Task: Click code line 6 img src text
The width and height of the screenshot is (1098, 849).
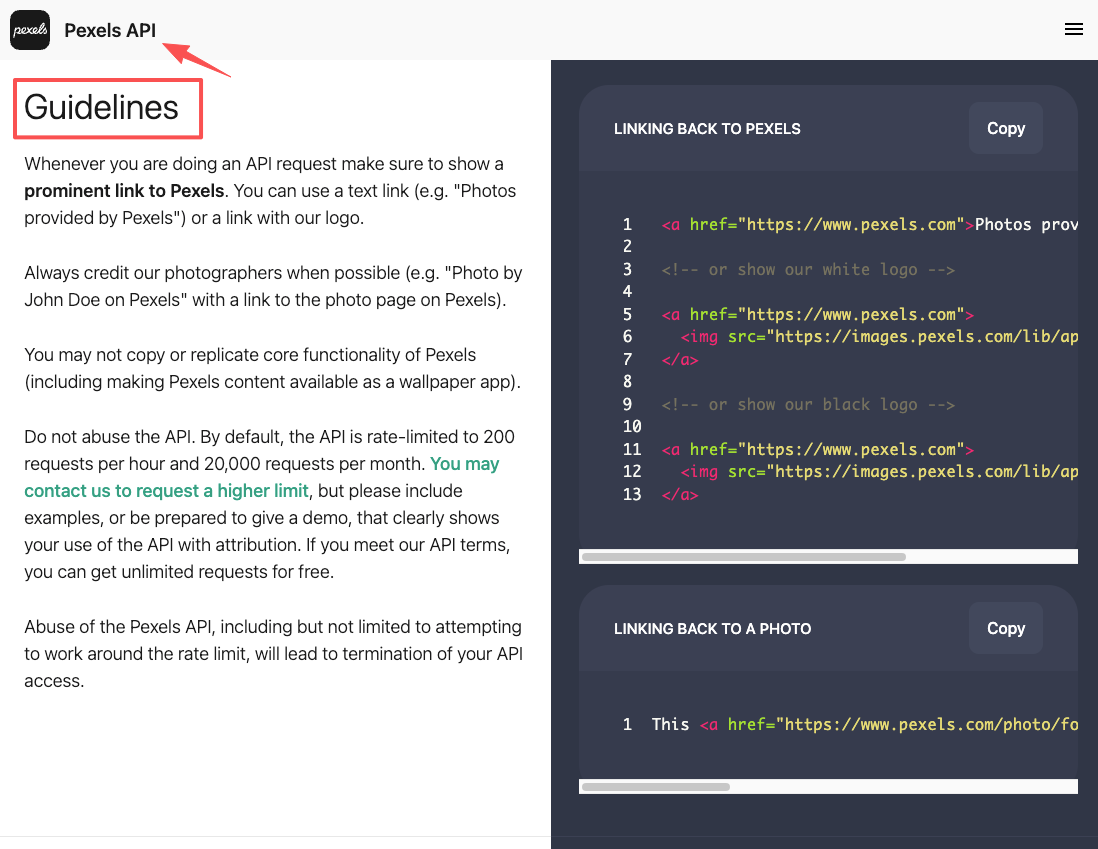Action: pos(879,337)
